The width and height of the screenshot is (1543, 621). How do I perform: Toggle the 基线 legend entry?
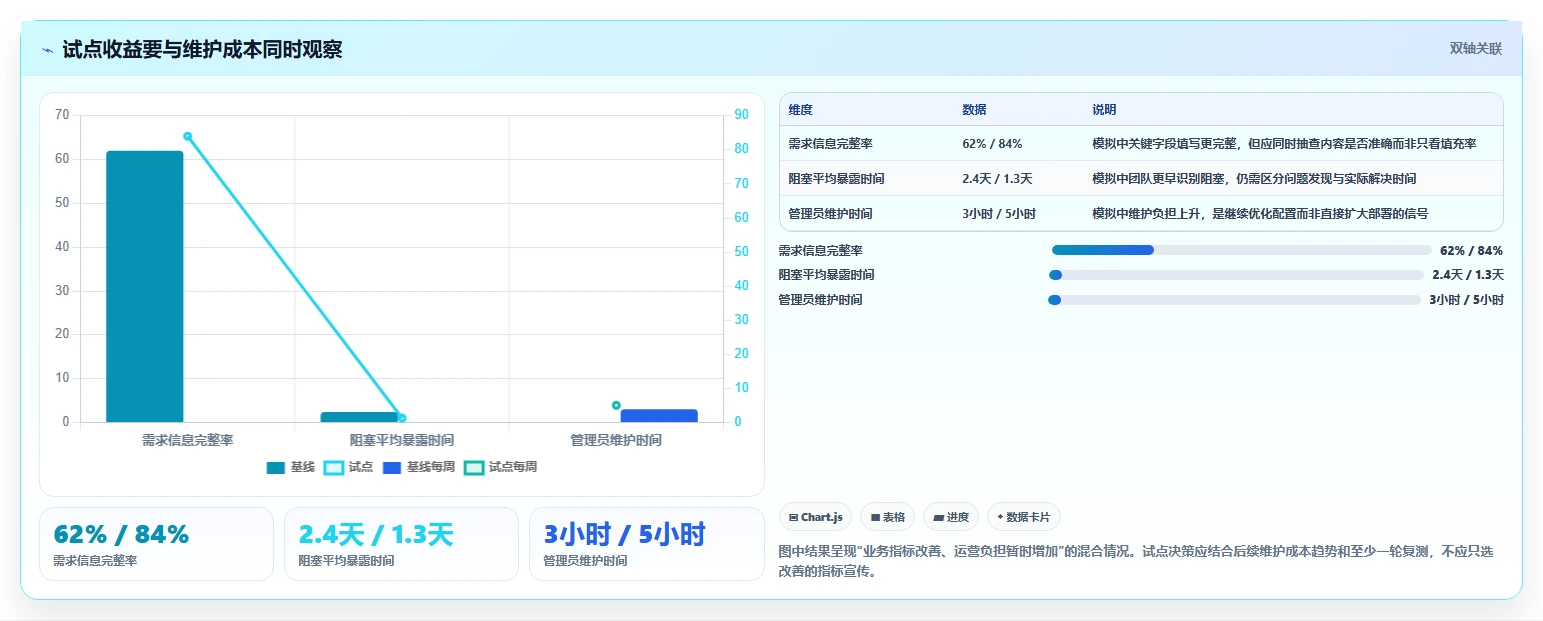tap(290, 467)
